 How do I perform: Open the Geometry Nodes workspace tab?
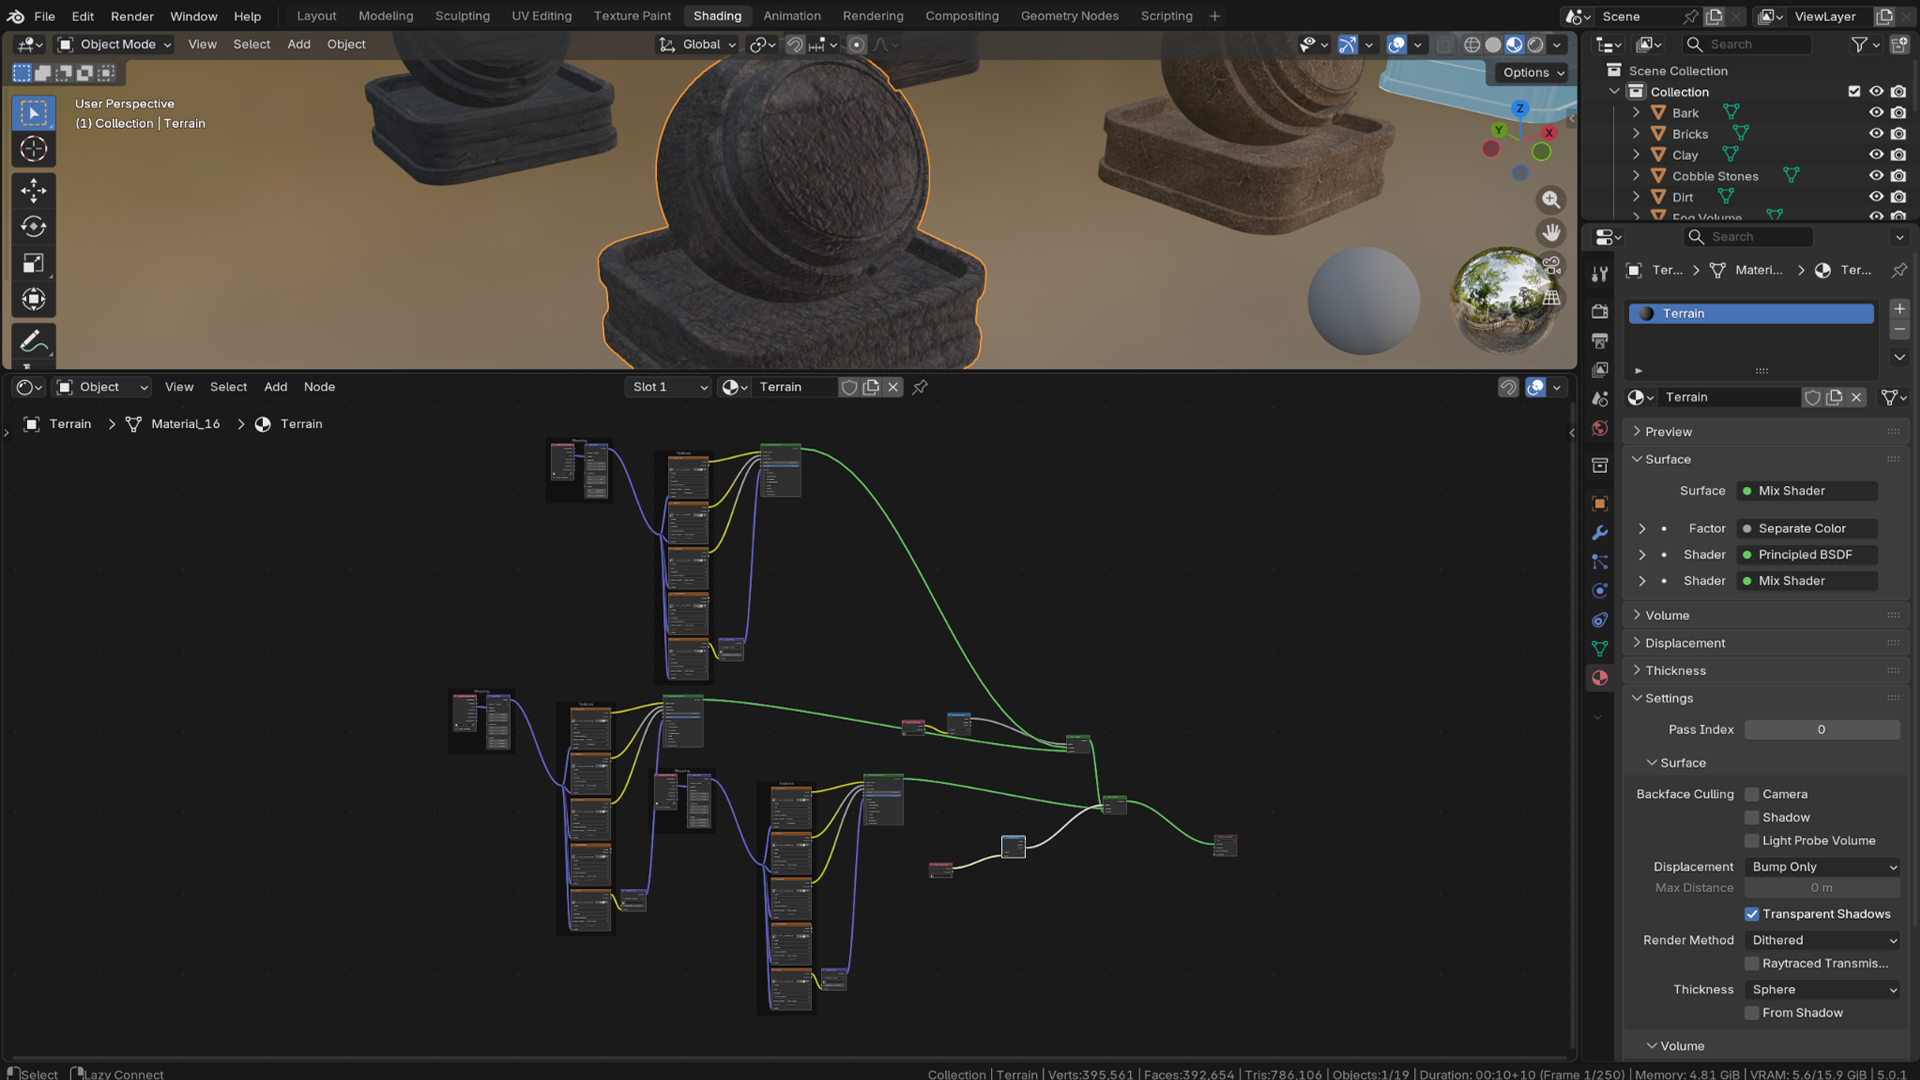tap(1069, 16)
